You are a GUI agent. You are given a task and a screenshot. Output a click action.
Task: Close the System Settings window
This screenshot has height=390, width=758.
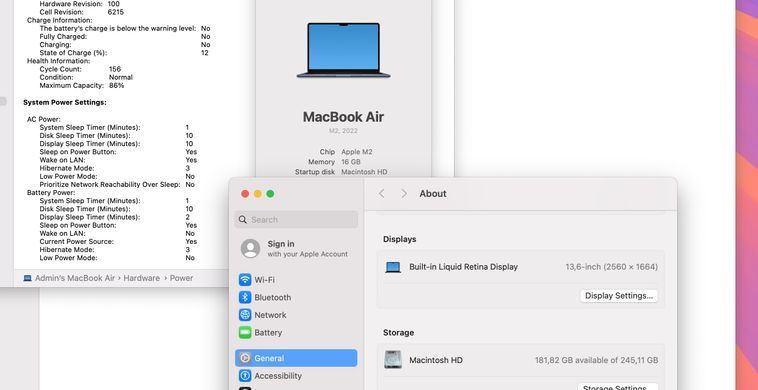coord(245,194)
